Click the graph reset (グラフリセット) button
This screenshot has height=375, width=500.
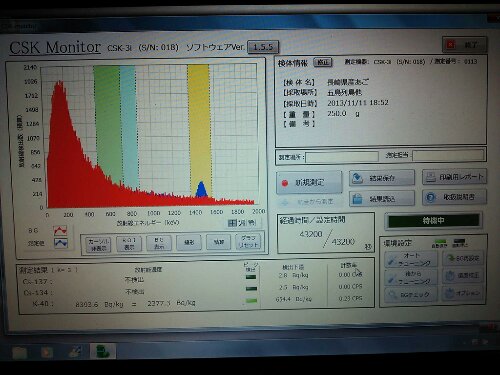click(248, 241)
